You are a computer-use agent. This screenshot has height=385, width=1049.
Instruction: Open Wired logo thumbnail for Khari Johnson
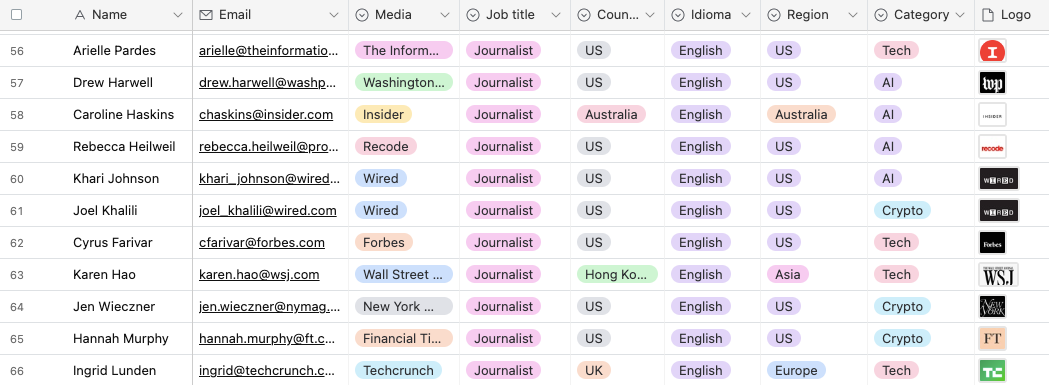tap(999, 179)
